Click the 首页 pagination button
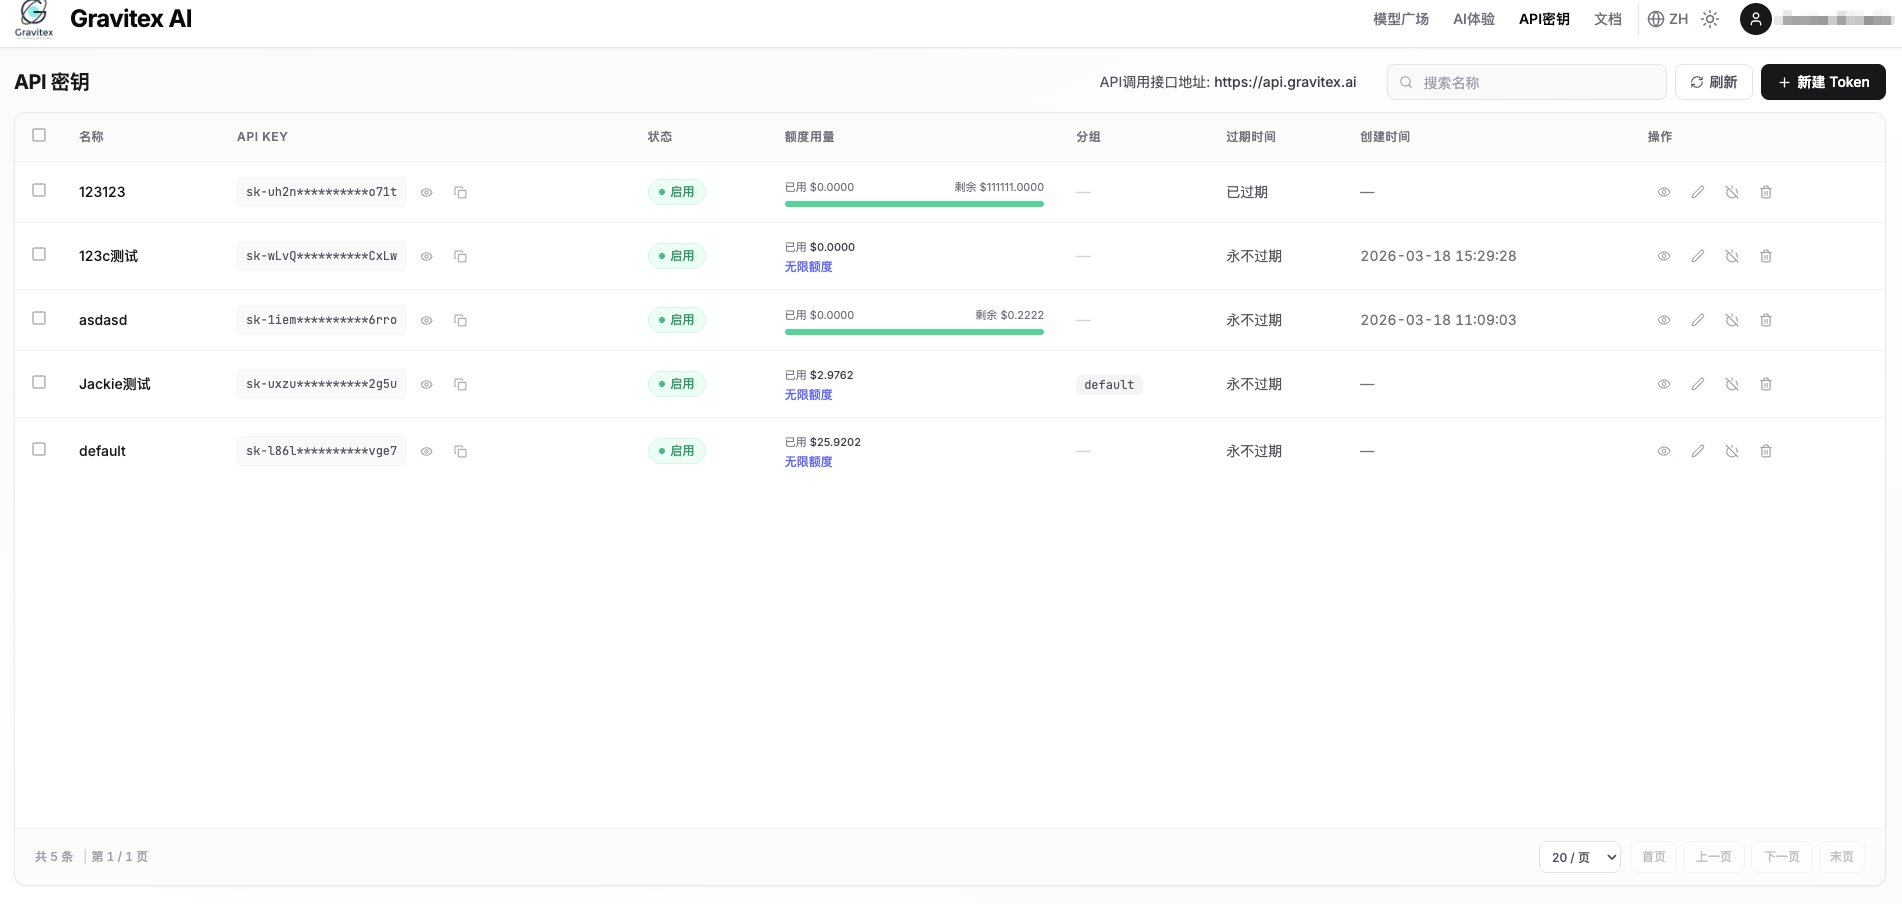1902x904 pixels. [x=1654, y=857]
